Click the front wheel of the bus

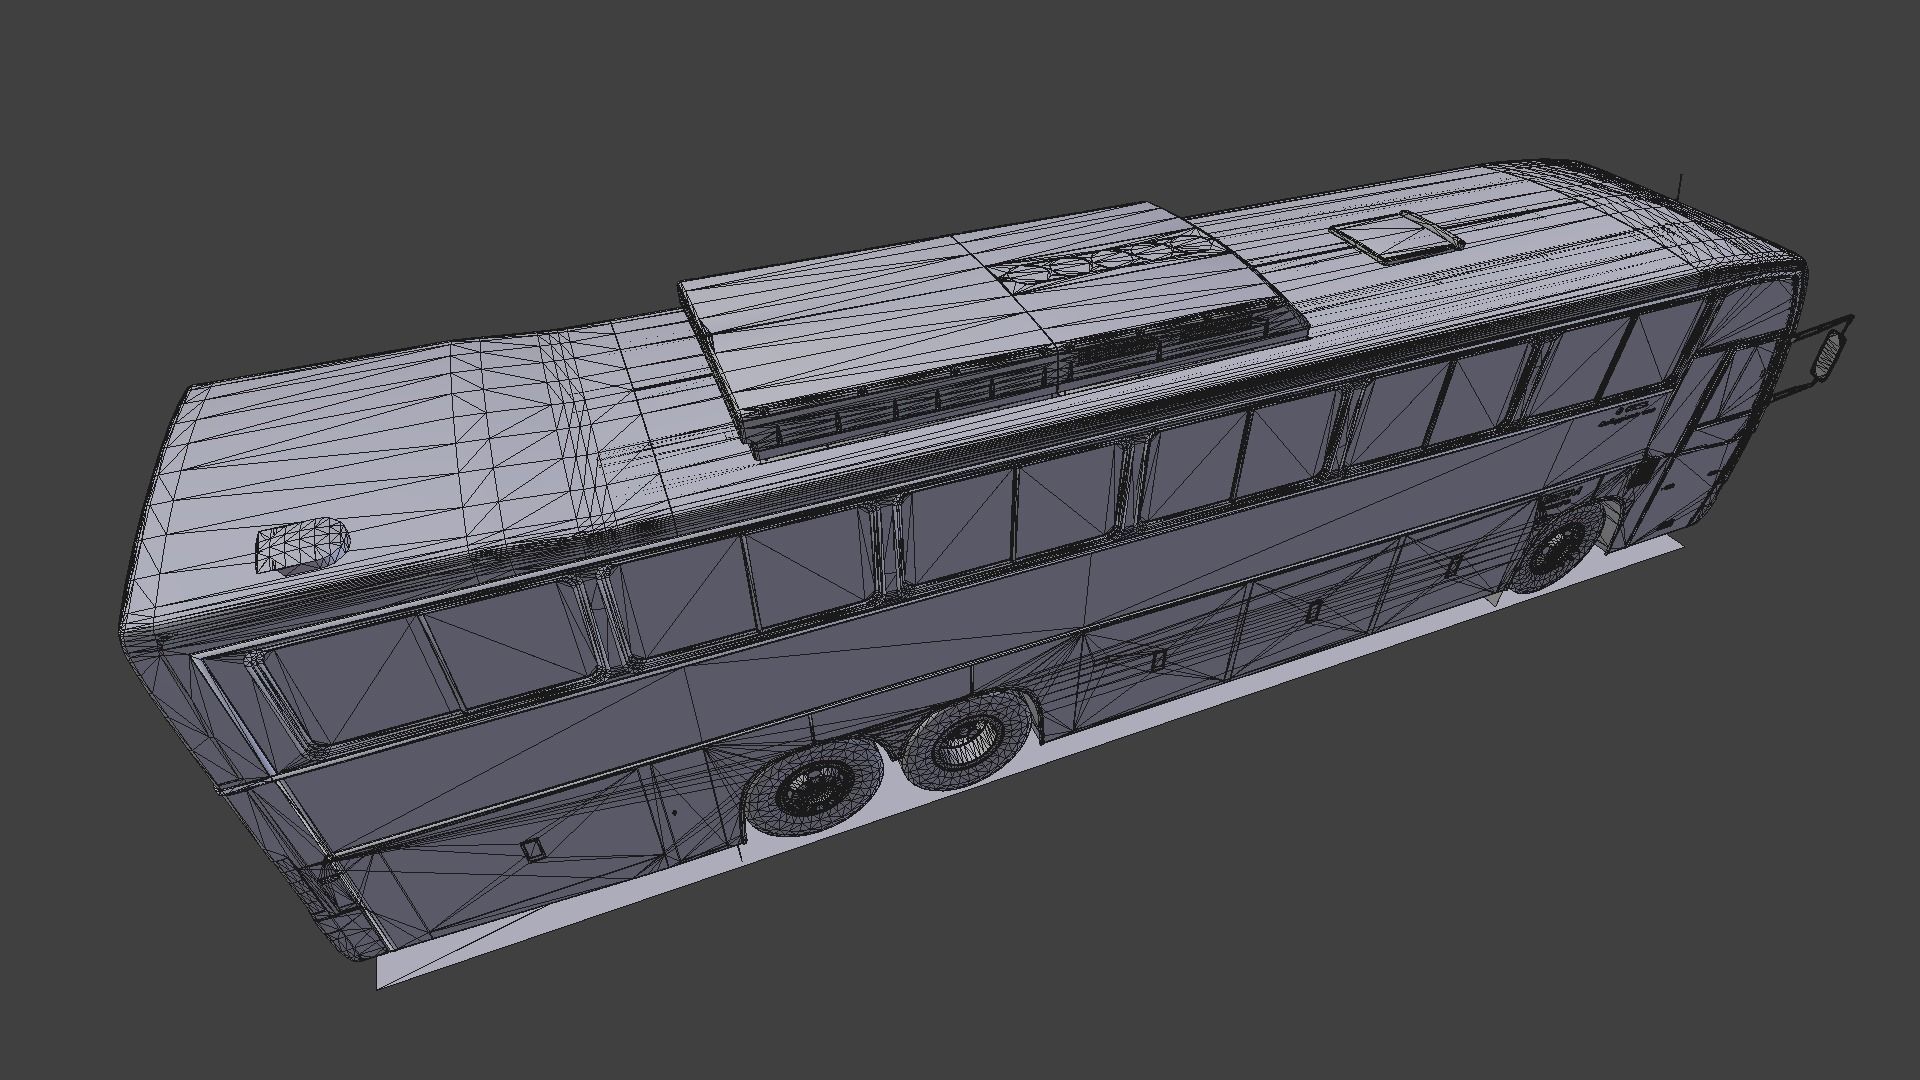click(1556, 548)
